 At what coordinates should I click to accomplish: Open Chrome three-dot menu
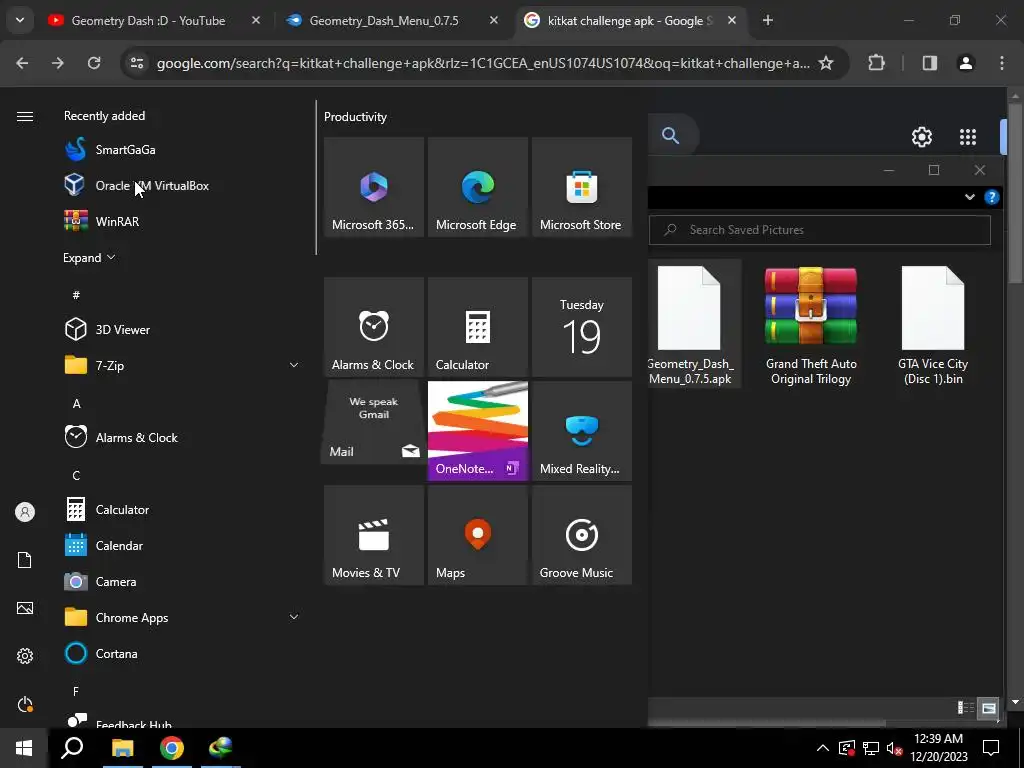tap(1002, 63)
